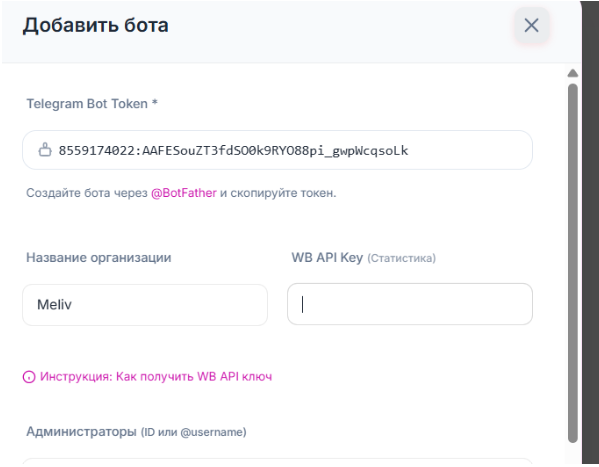599x467 pixels.
Task: Click the scrollbar up arrow
Action: click(x=573, y=73)
